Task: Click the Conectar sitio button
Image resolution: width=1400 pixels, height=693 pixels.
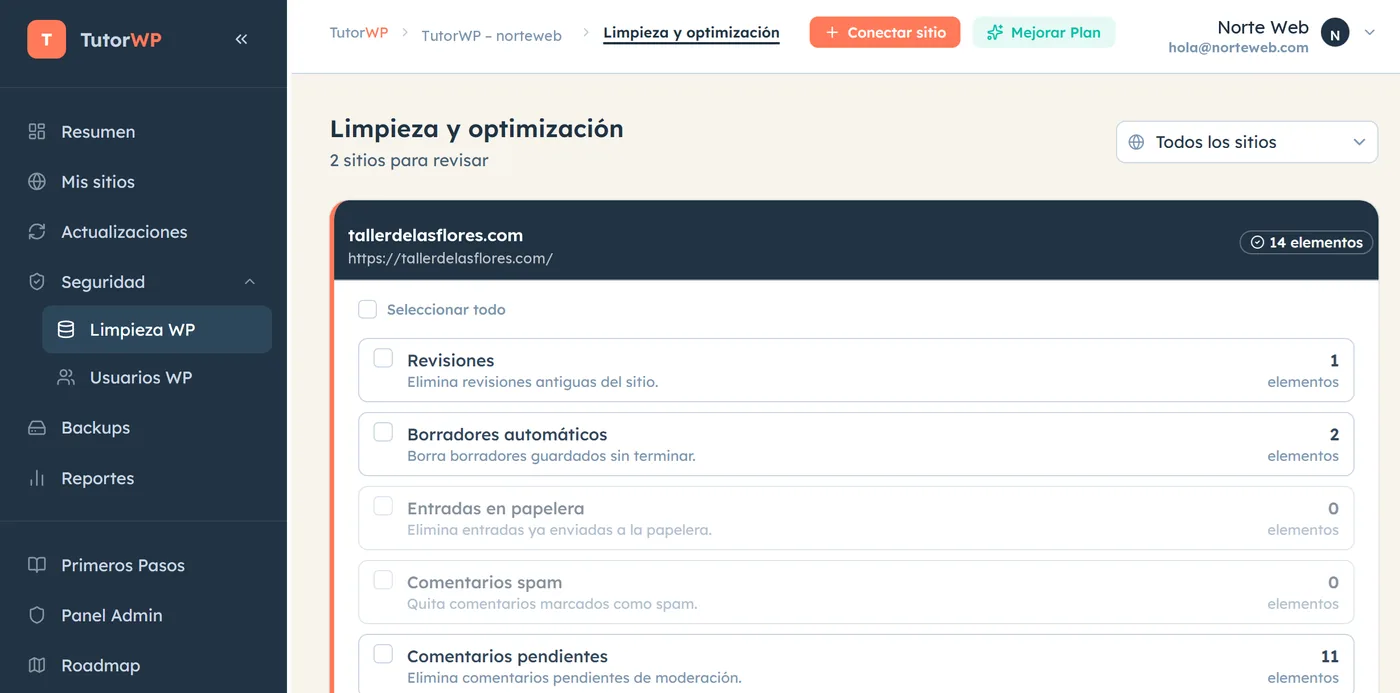Action: tap(885, 32)
